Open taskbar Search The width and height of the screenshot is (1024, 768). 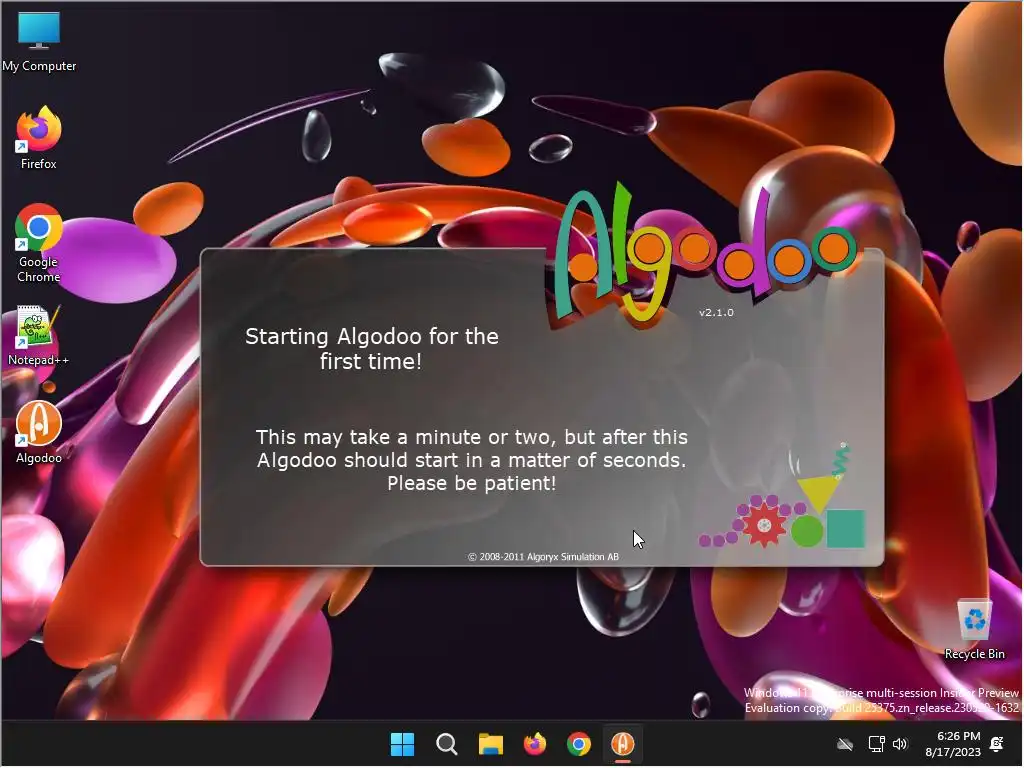447,744
